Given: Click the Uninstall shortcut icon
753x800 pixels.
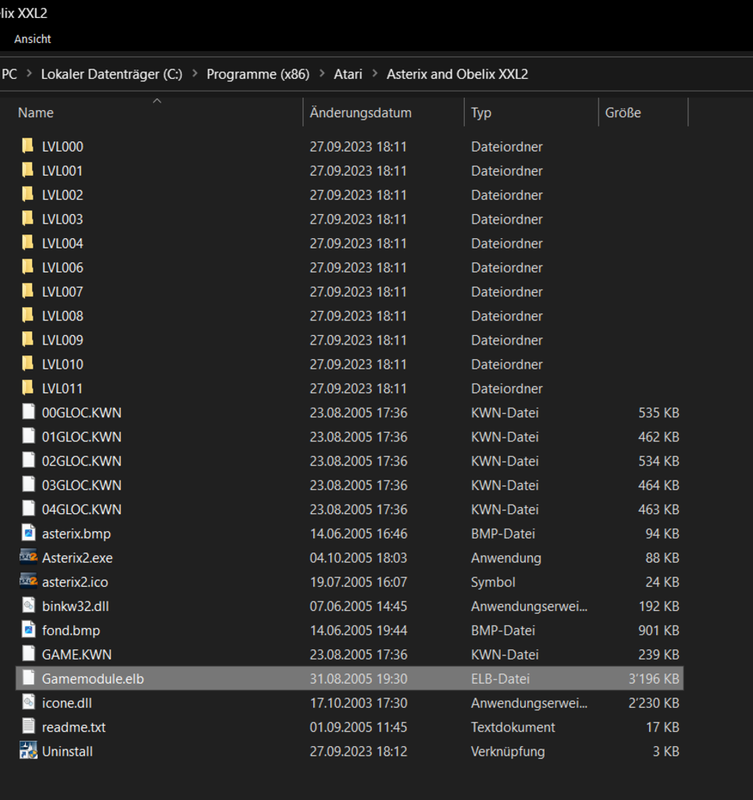Looking at the screenshot, I should (29, 751).
